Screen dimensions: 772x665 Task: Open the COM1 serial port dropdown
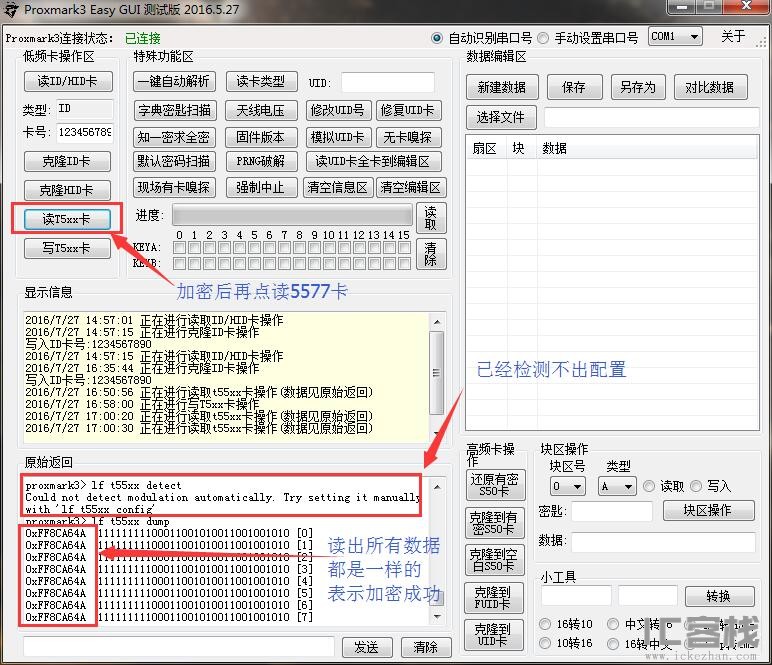click(x=675, y=36)
